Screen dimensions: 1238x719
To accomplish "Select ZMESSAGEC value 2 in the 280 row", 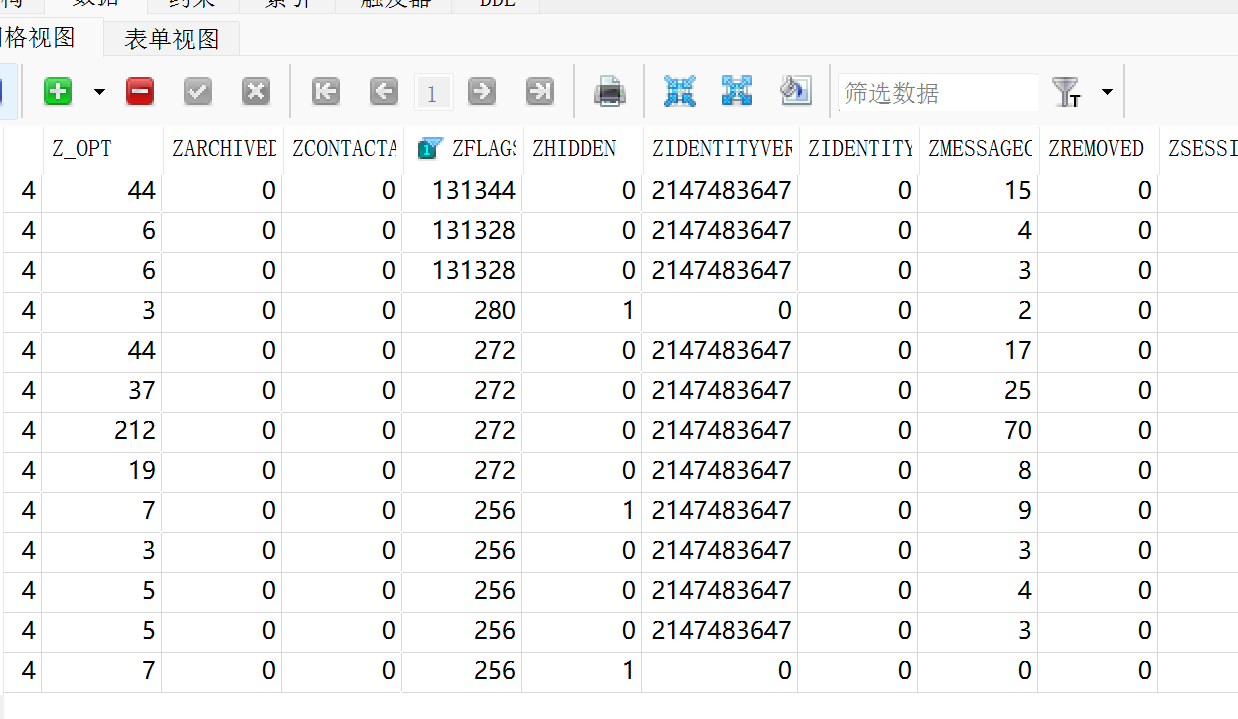I will coord(978,310).
